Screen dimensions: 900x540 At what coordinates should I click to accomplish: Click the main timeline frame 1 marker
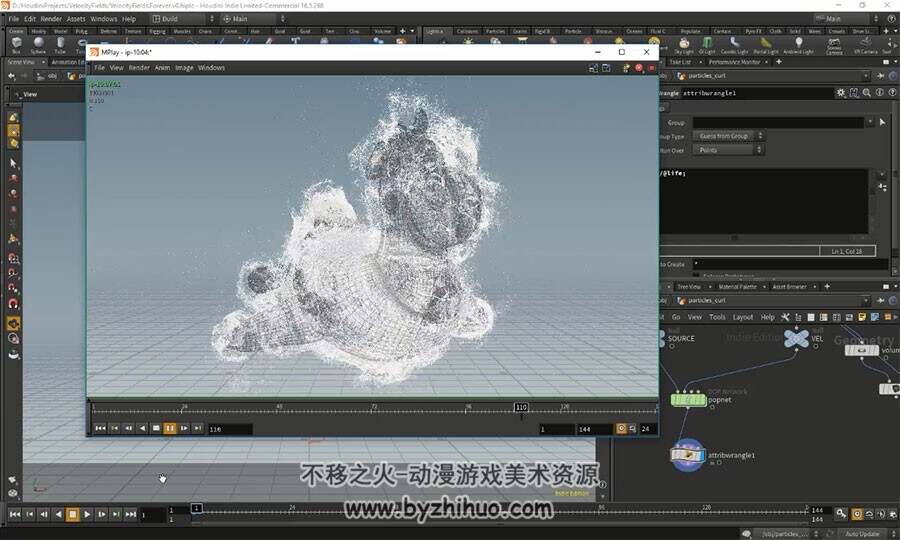coord(196,508)
